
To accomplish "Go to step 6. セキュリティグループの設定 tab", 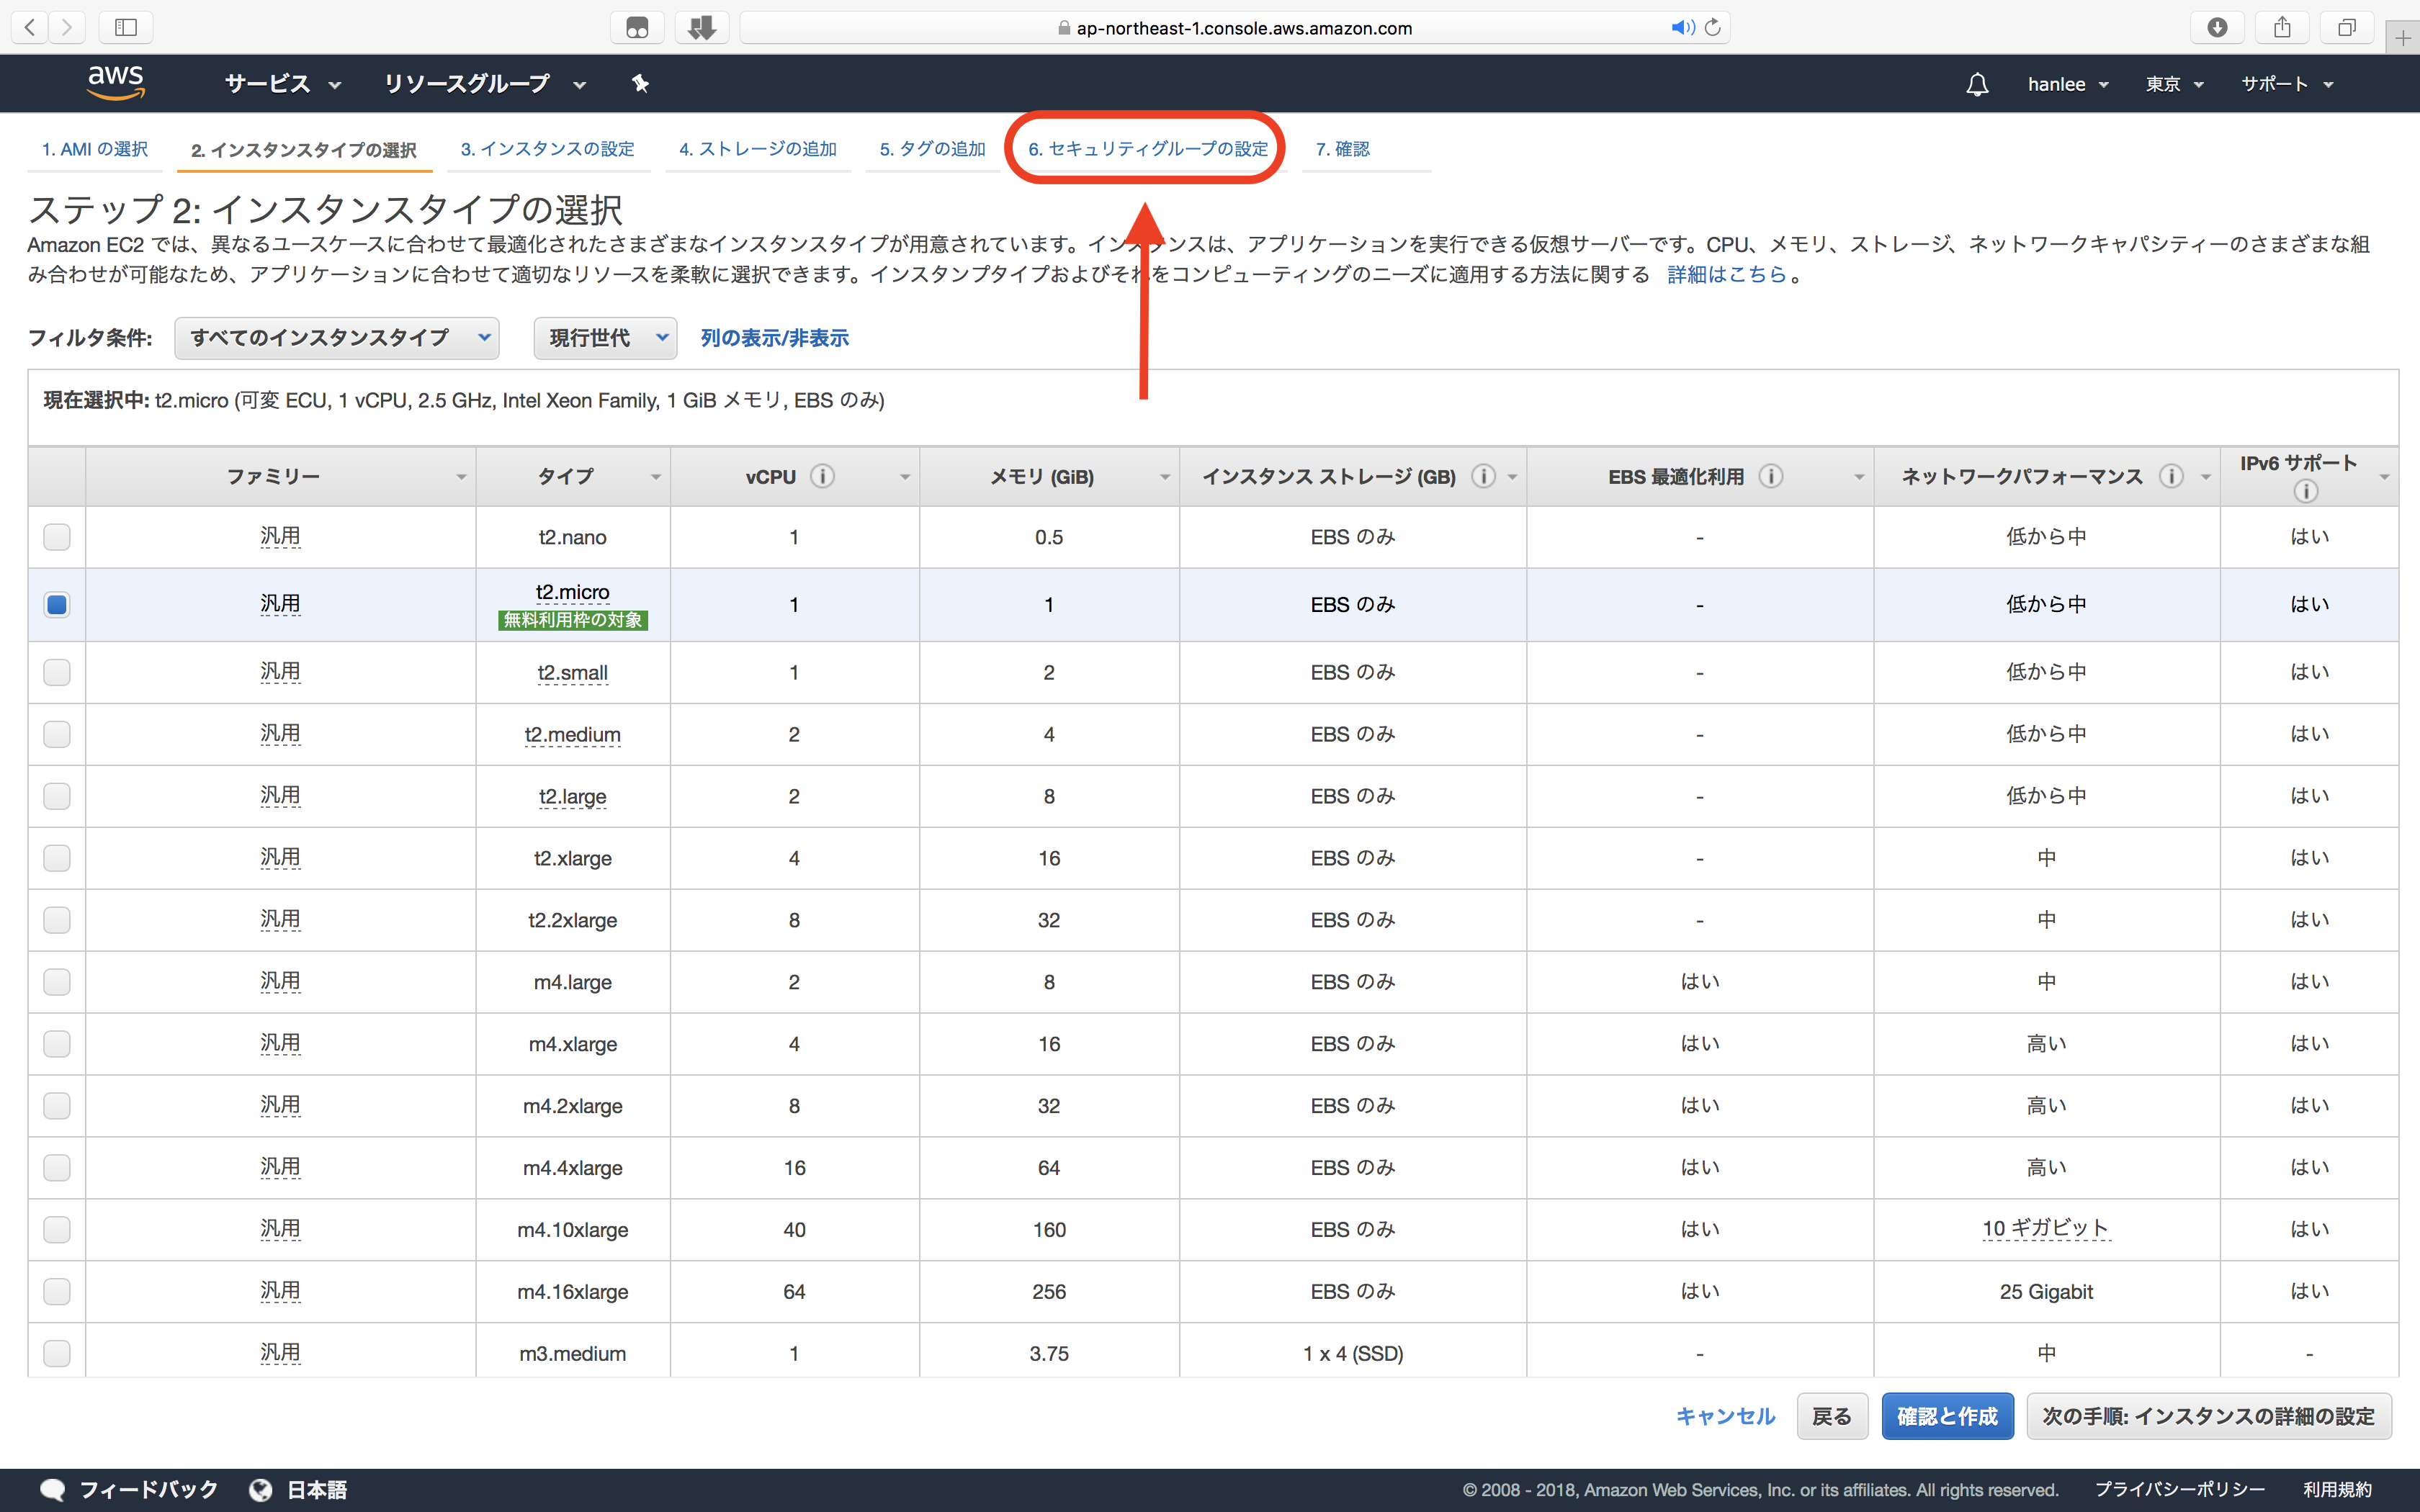I will (1148, 149).
